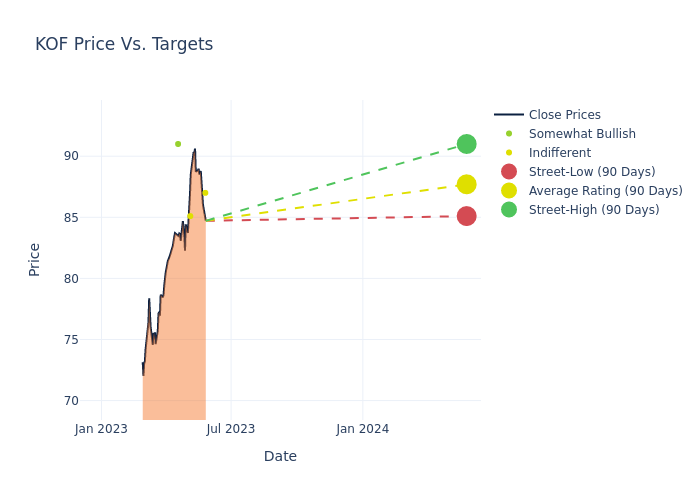Screen dimensions: 700x500
Task: Click the Jul 2023 x-axis label
Action: pos(231,429)
